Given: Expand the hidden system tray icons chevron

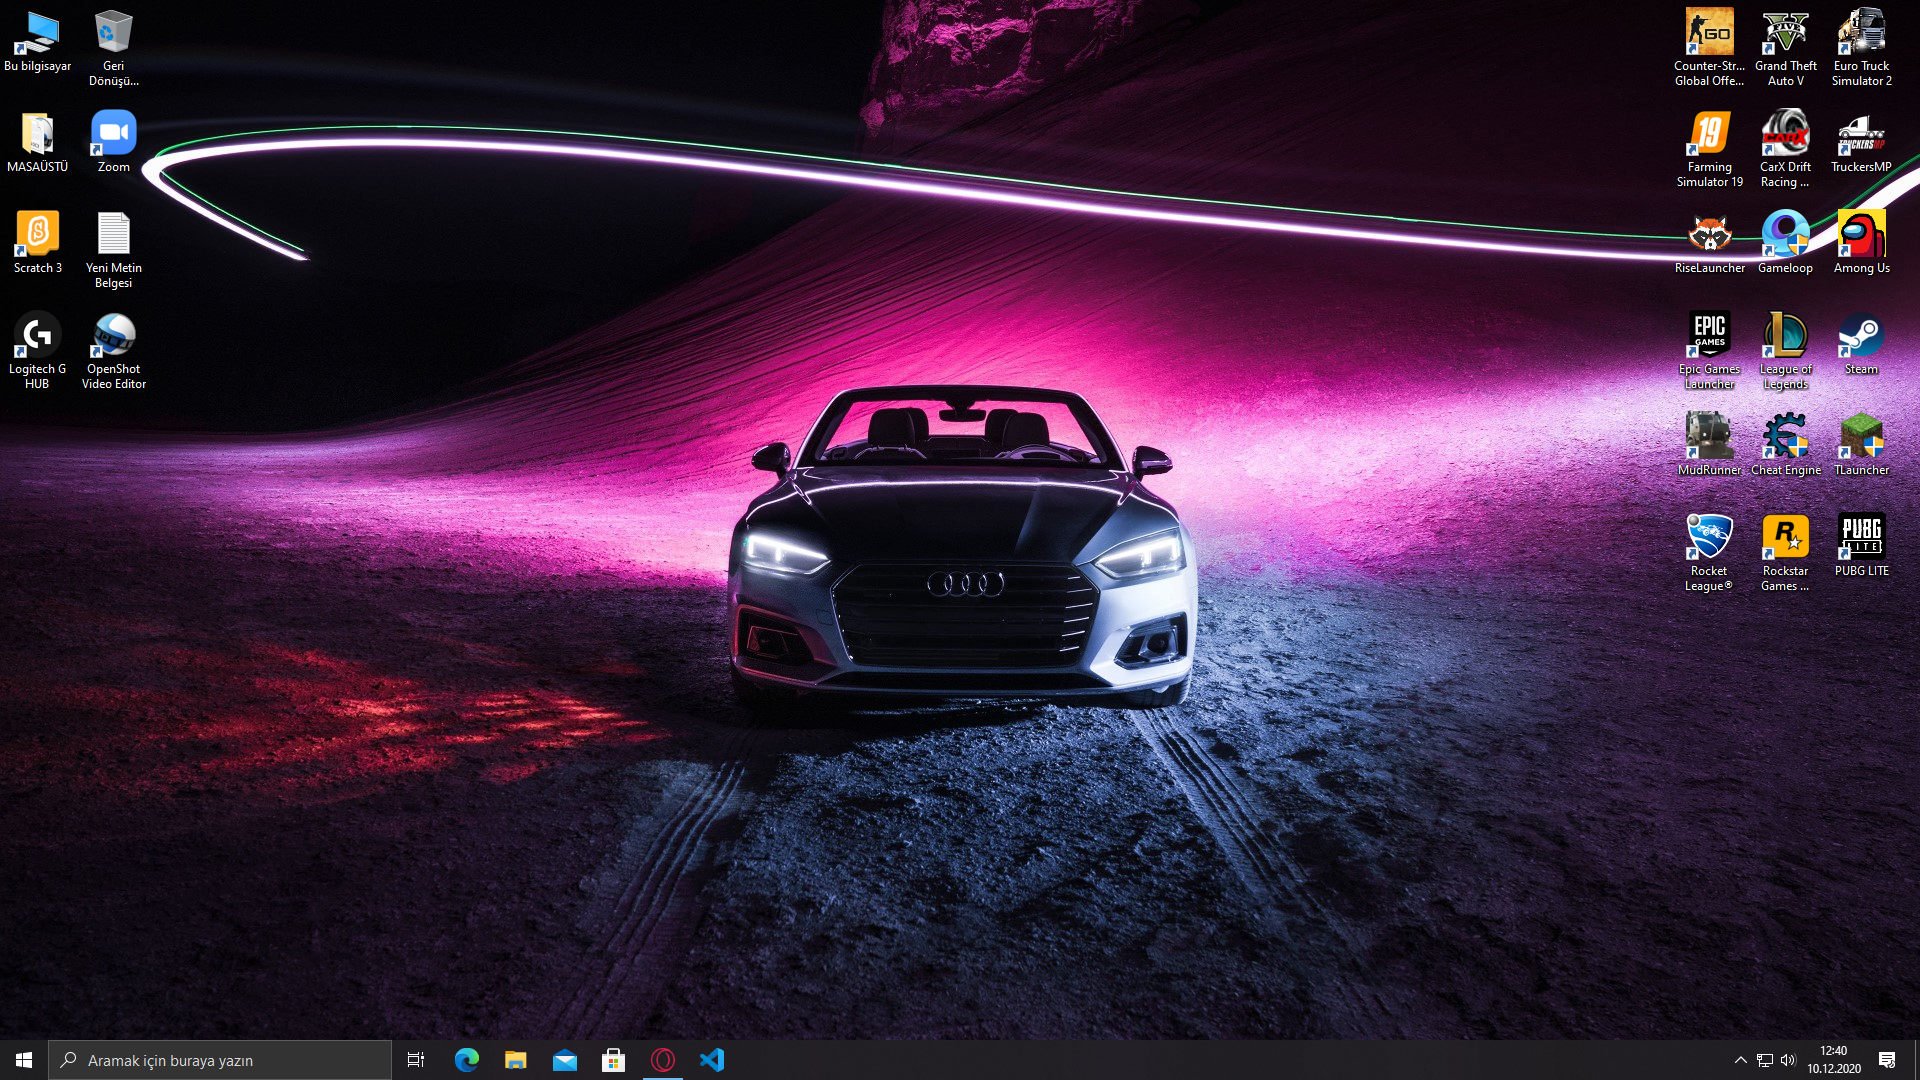Looking at the screenshot, I should [1740, 1060].
